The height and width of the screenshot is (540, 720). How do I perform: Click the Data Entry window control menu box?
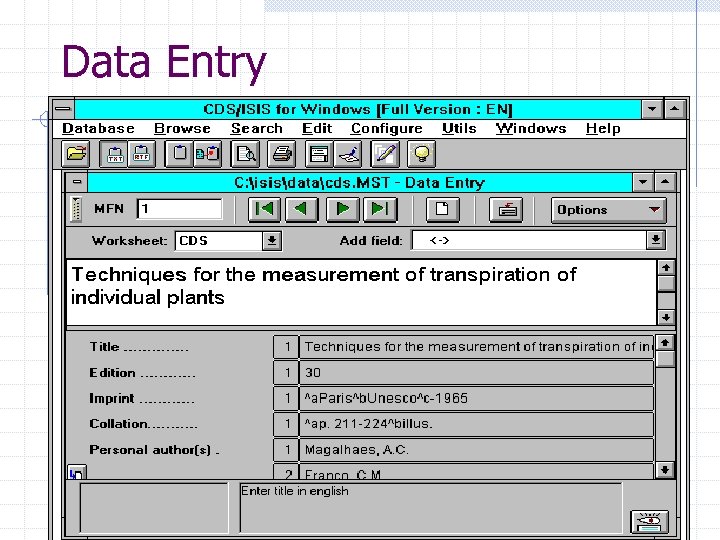(x=77, y=182)
